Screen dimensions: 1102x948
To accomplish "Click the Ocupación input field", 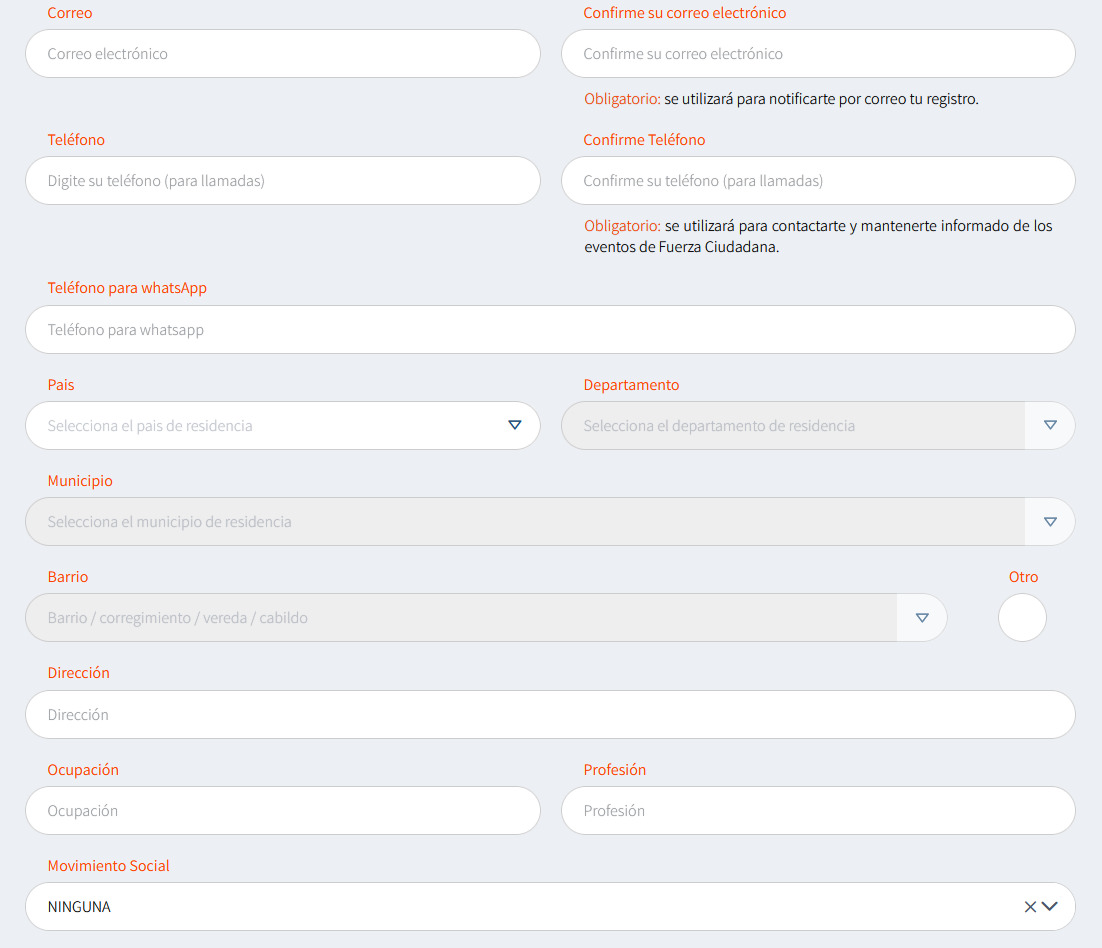I will (x=282, y=811).
